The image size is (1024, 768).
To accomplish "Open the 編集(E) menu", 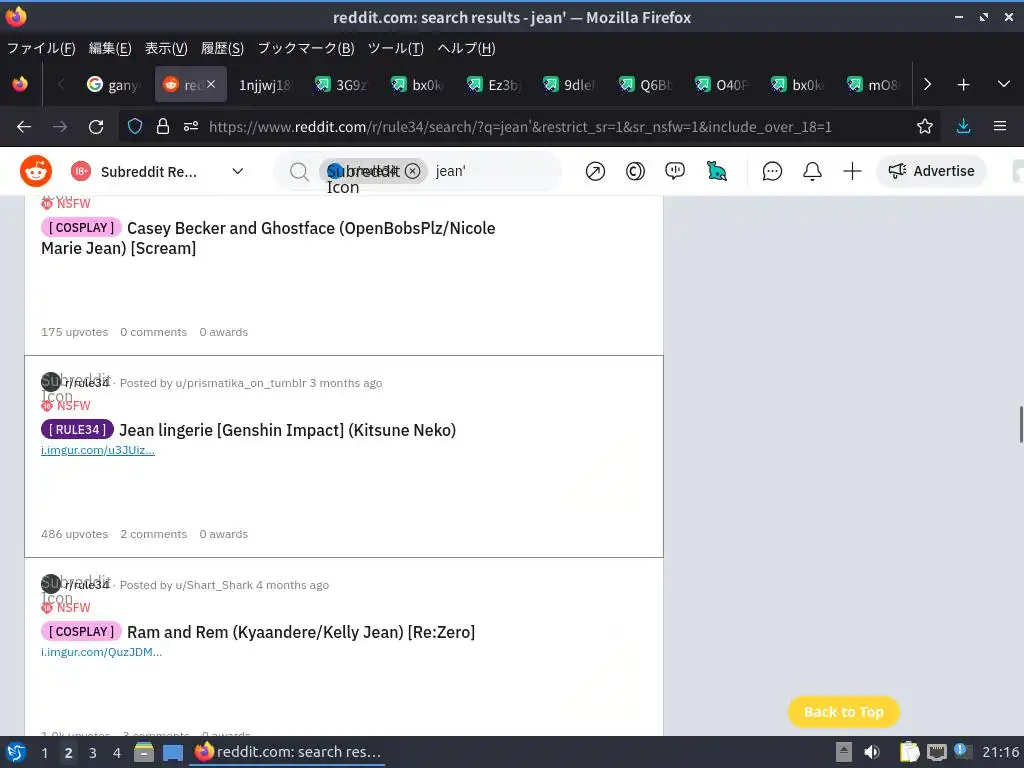I will pyautogui.click(x=110, y=48).
